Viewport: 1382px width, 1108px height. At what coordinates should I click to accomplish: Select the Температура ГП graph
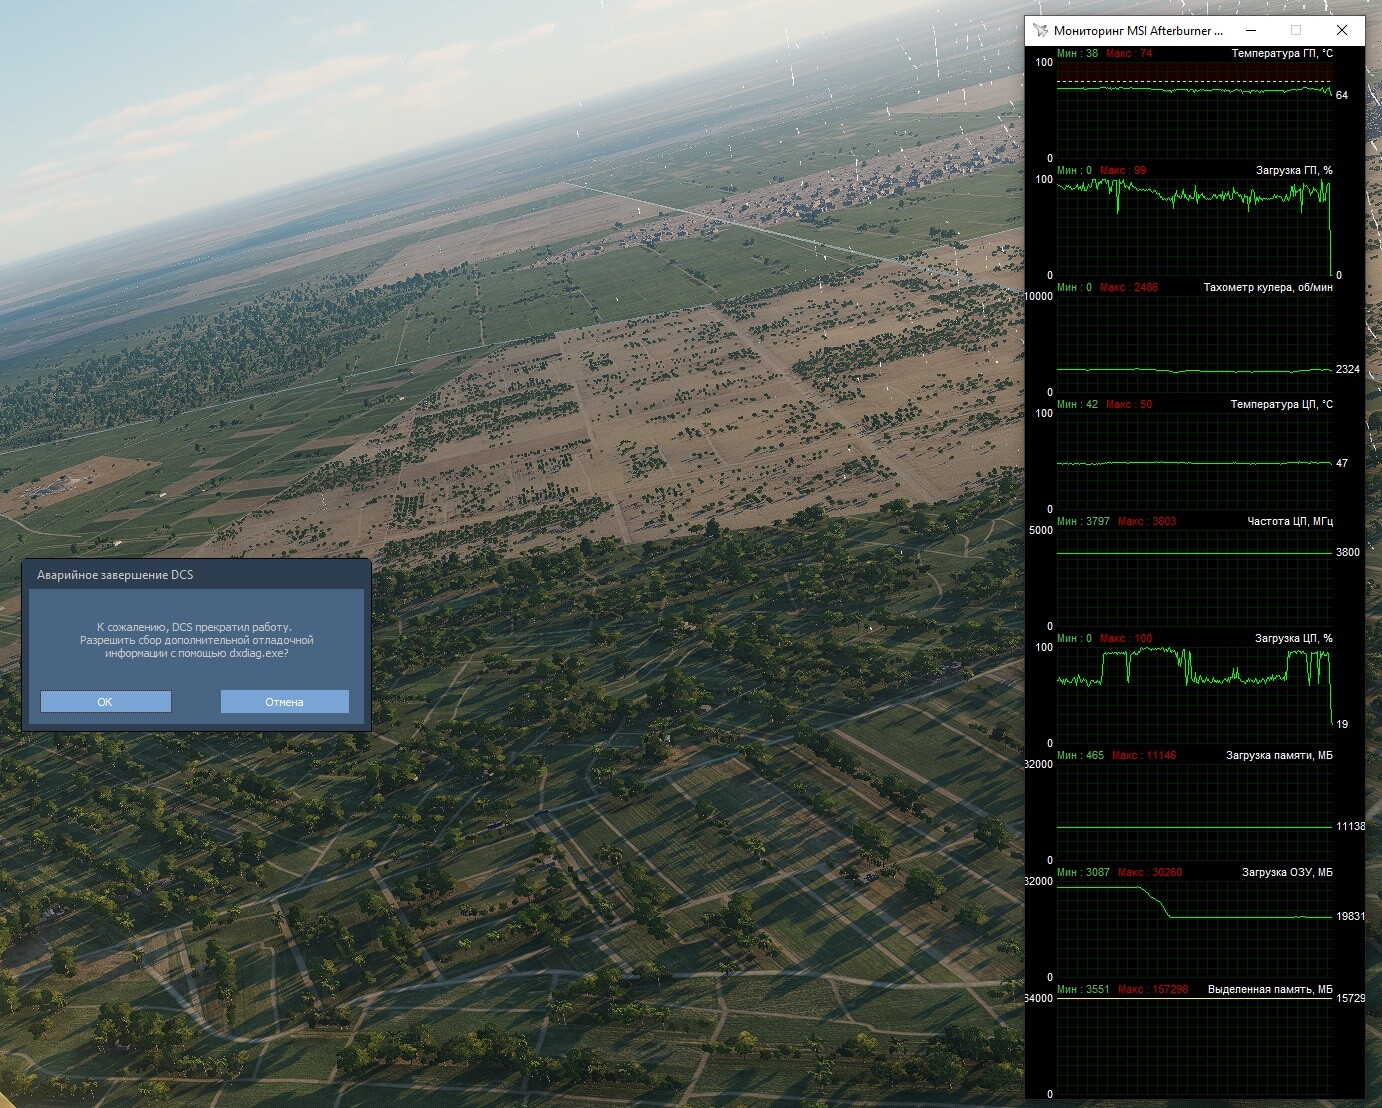1195,110
